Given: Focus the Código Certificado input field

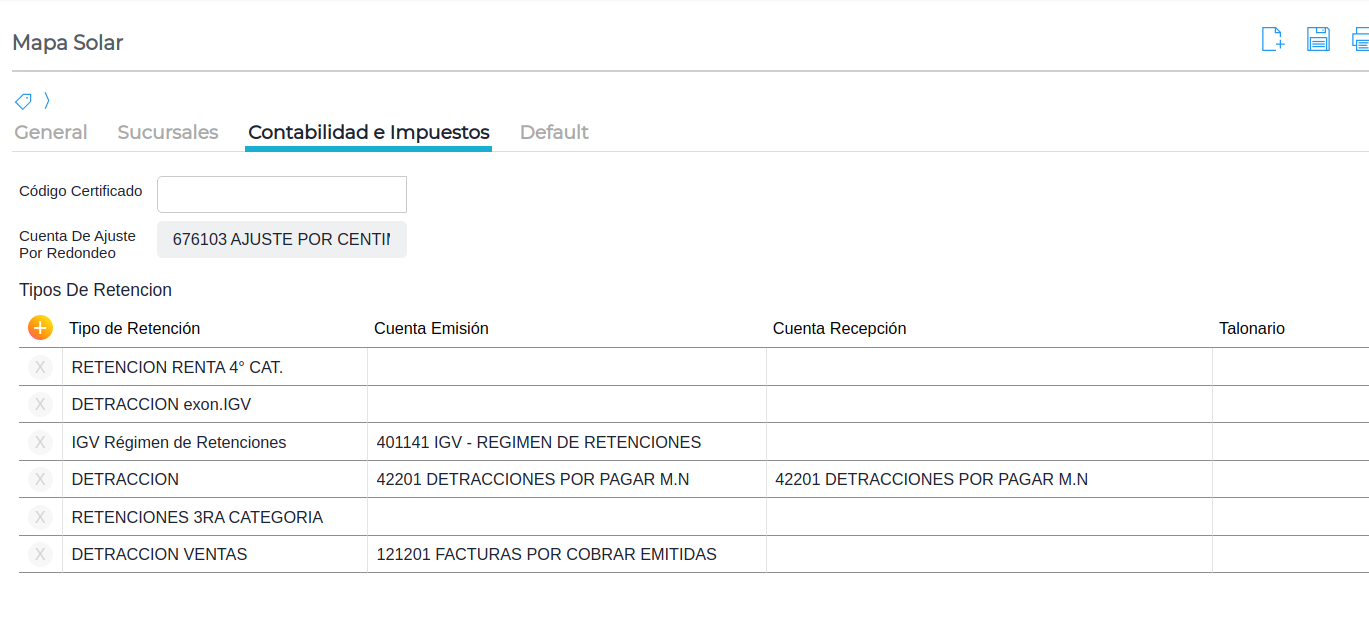Looking at the screenshot, I should tap(282, 194).
